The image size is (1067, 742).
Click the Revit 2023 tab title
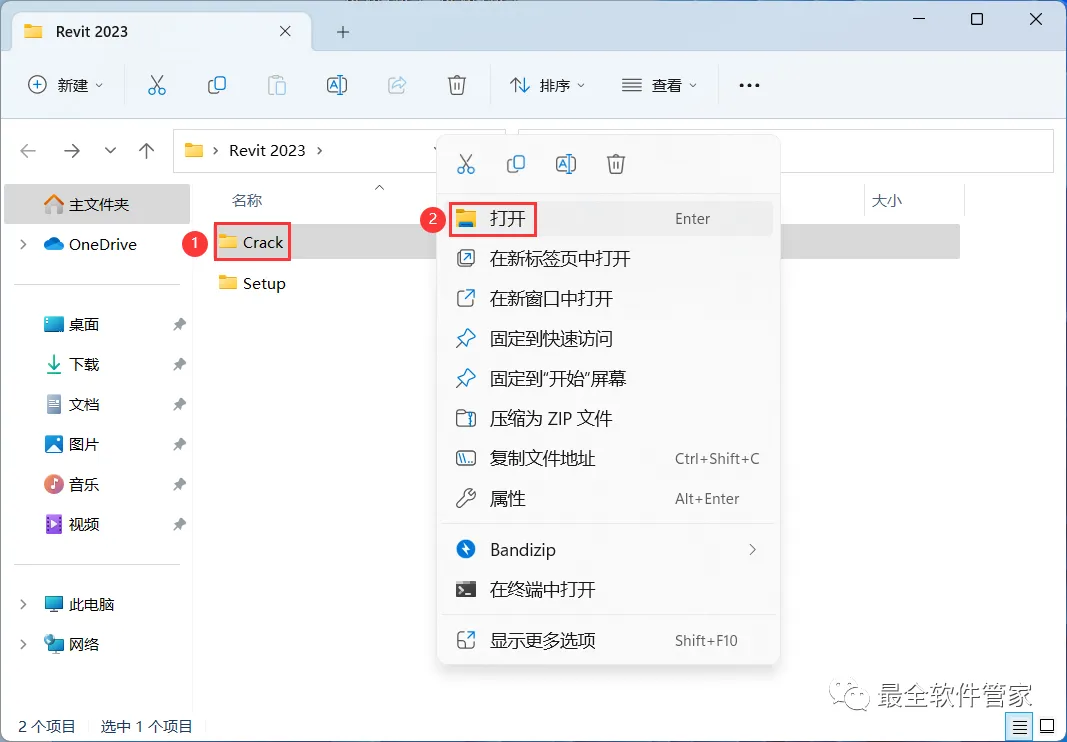pyautogui.click(x=92, y=32)
